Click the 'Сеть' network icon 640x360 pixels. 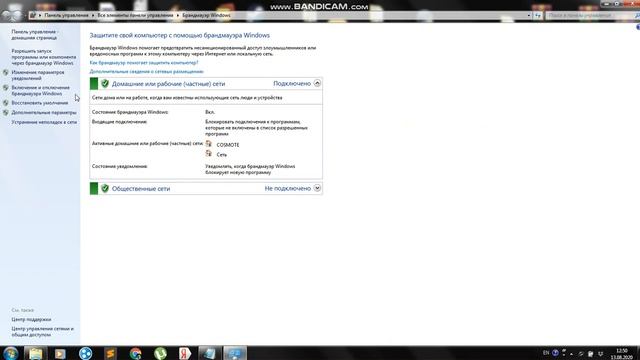click(209, 153)
